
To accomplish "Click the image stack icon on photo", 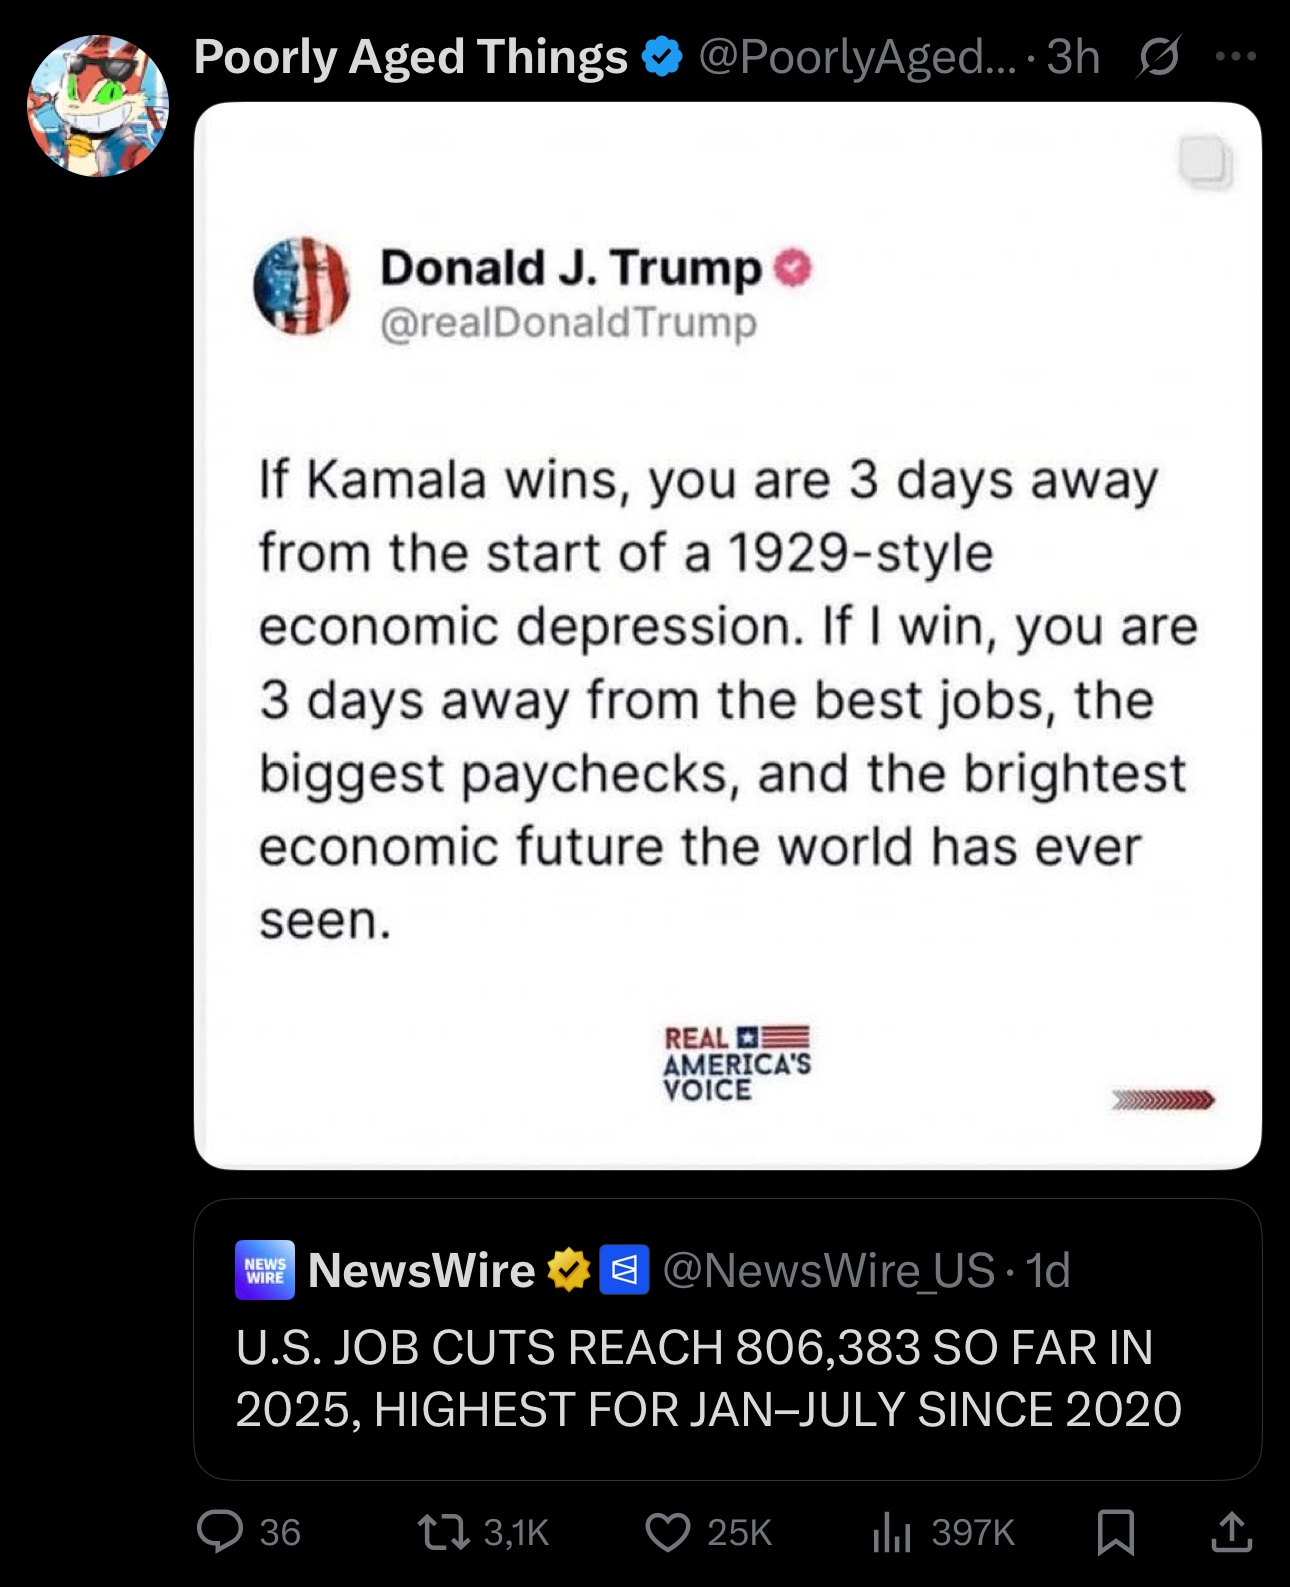I will click(x=1203, y=161).
